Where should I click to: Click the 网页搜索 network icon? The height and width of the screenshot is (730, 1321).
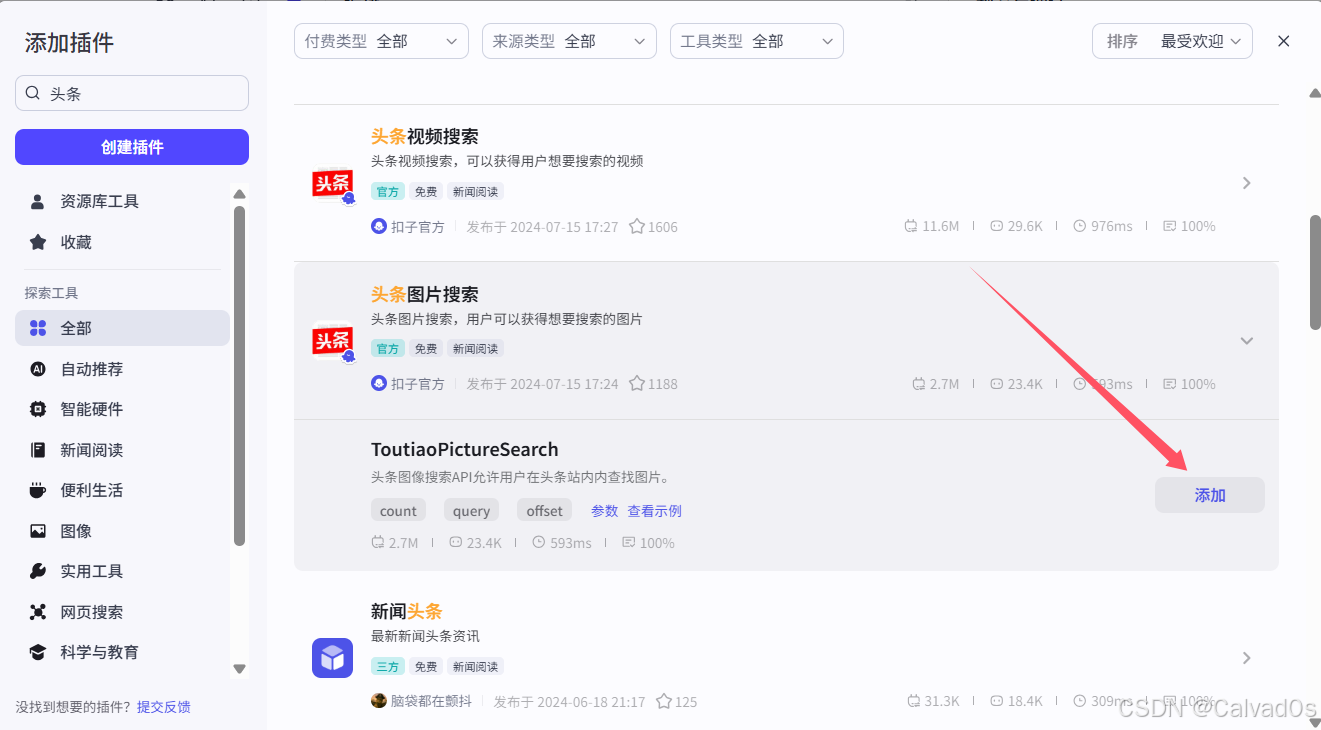pyautogui.click(x=38, y=612)
